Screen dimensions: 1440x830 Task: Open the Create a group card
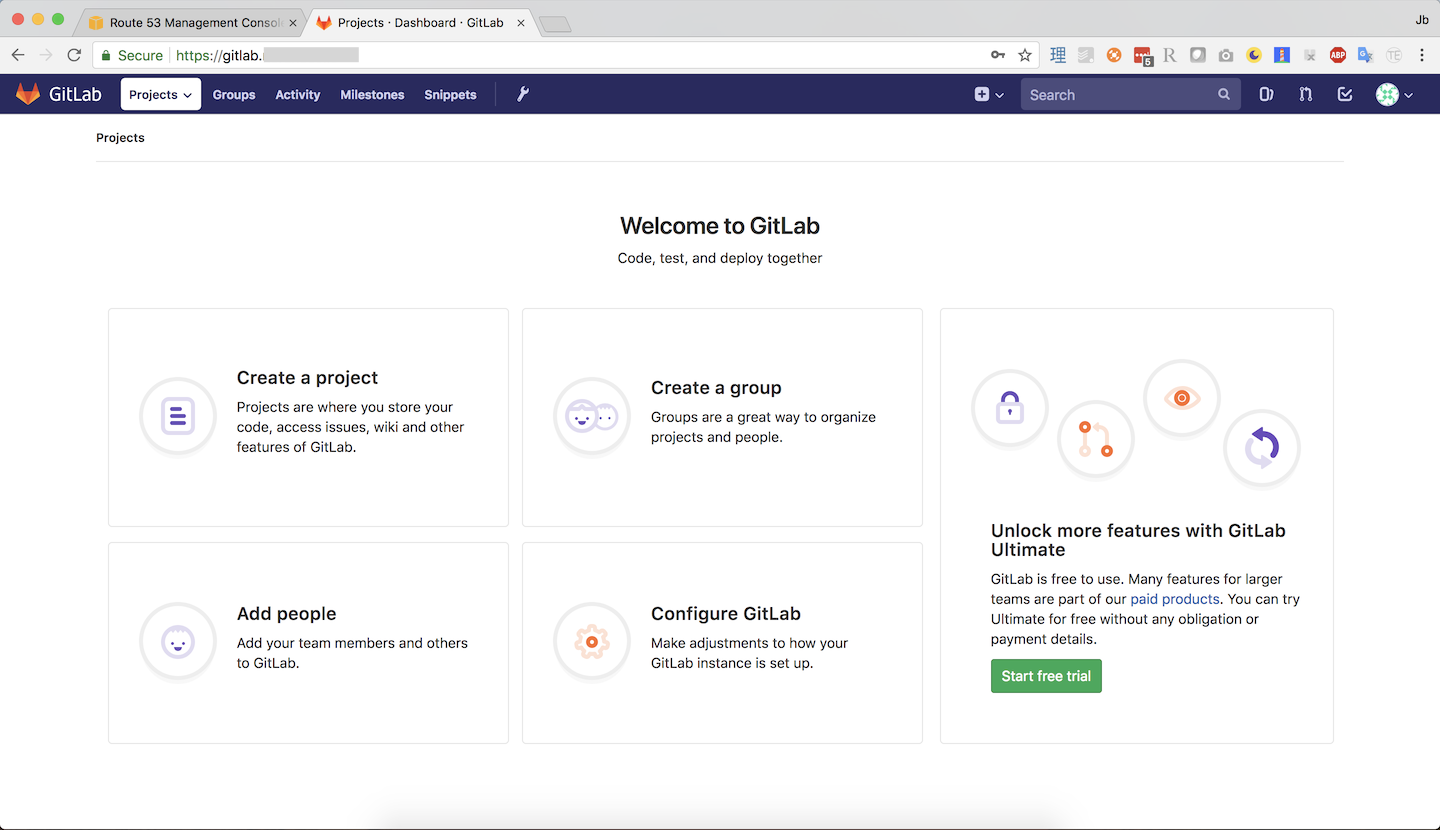[x=722, y=417]
